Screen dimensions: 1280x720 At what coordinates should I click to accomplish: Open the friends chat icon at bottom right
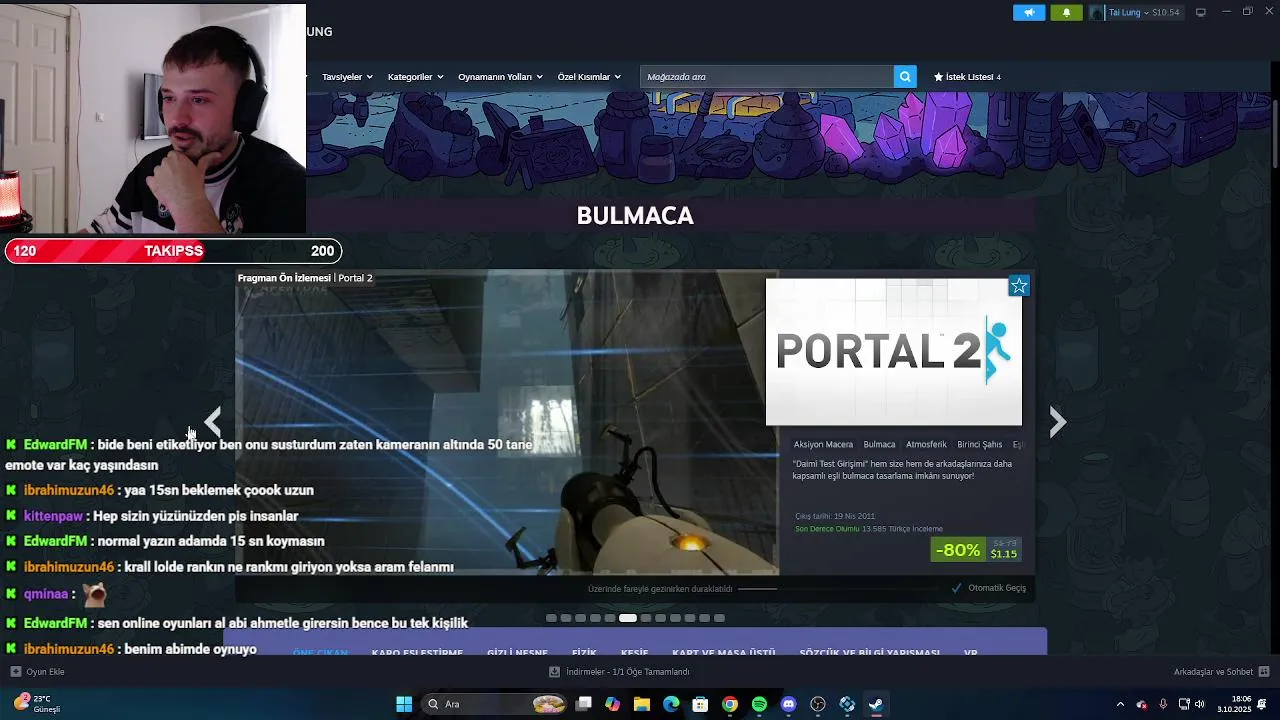[x=1264, y=672]
